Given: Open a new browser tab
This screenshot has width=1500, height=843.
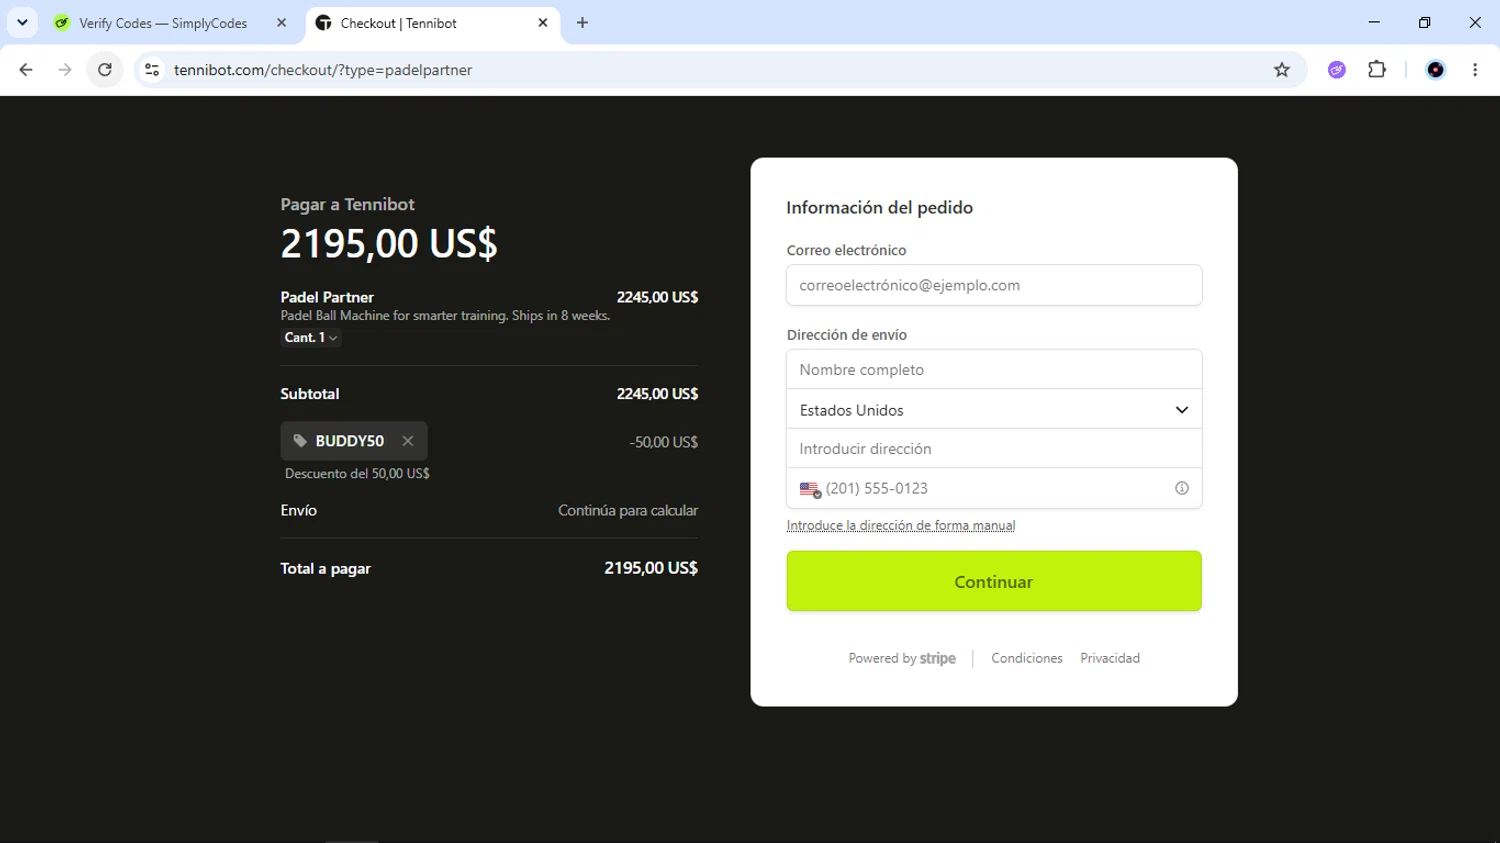Looking at the screenshot, I should point(582,22).
